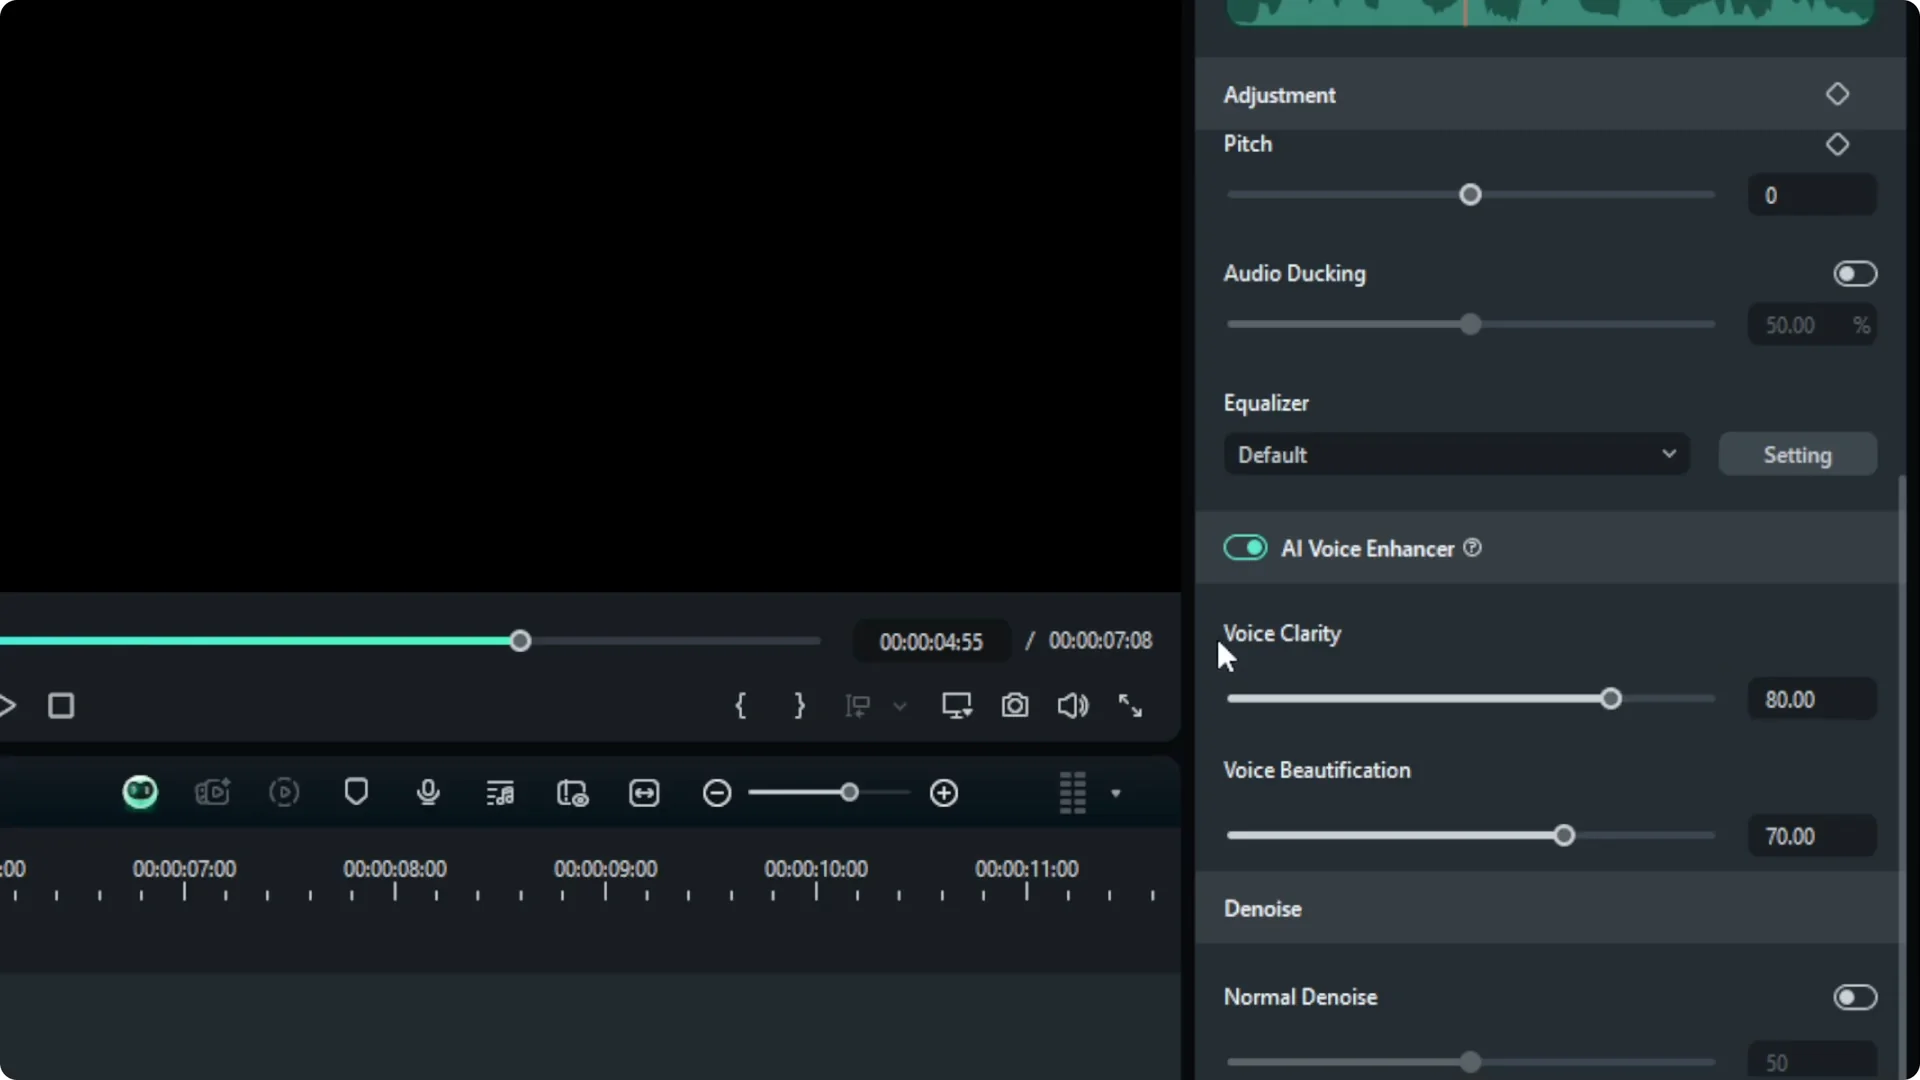Collapse the Adjustment section header
The height and width of the screenshot is (1080, 1920).
click(1279, 95)
